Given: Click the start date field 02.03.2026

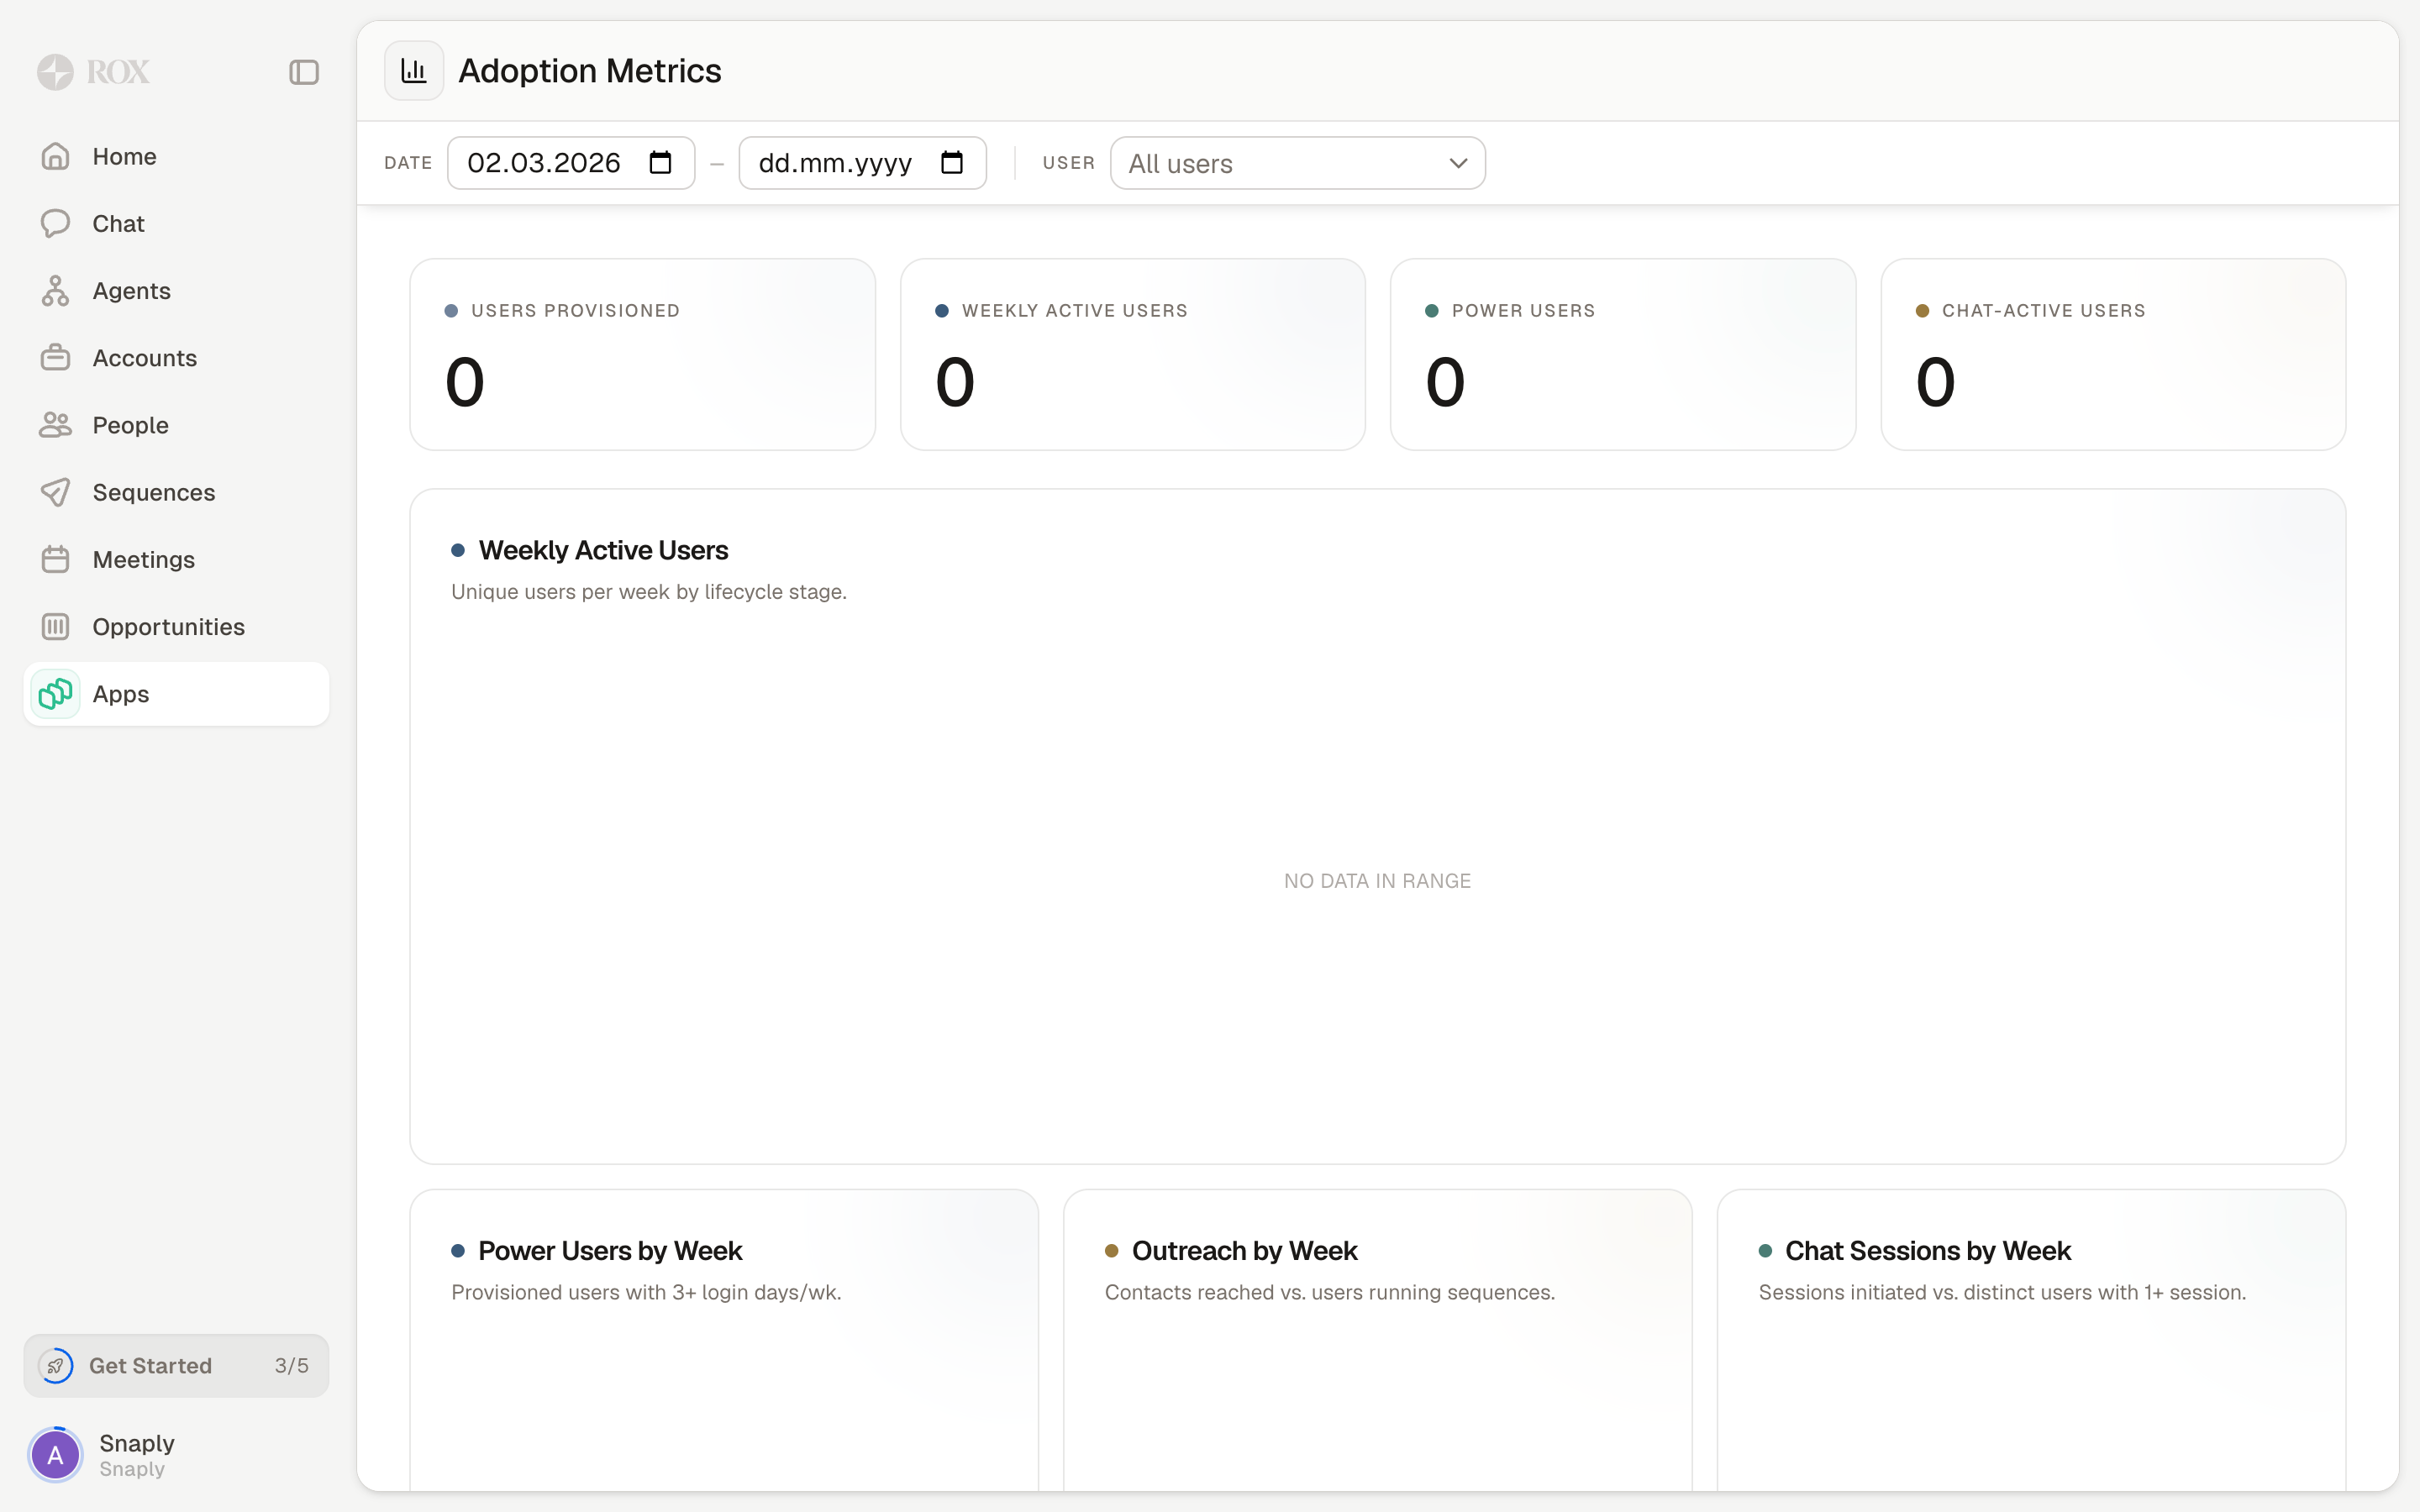Looking at the screenshot, I should click(x=571, y=163).
